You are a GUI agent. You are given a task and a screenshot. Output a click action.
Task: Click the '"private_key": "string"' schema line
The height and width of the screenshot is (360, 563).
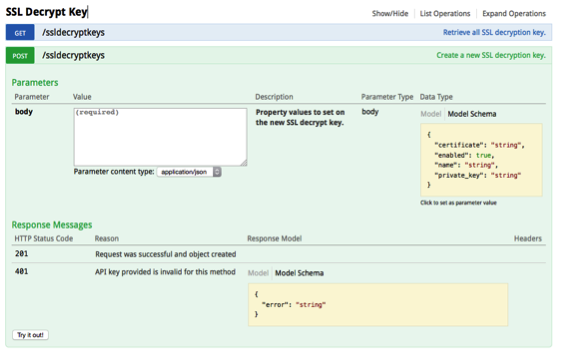point(478,175)
